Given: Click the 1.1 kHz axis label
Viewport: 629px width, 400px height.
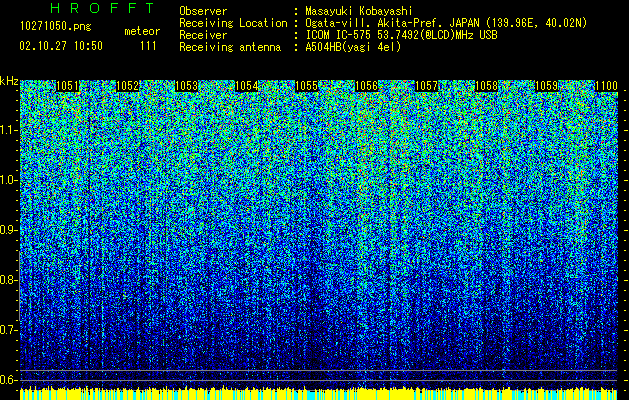Looking at the screenshot, I should (x=8, y=130).
